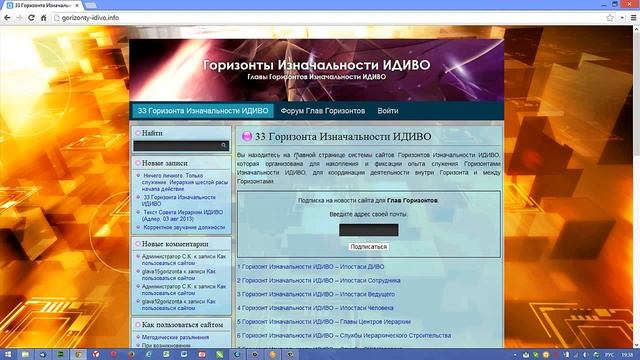
Task: Open '3 Горизонт – Ипостаси Ведущего' link
Action: coord(316,294)
